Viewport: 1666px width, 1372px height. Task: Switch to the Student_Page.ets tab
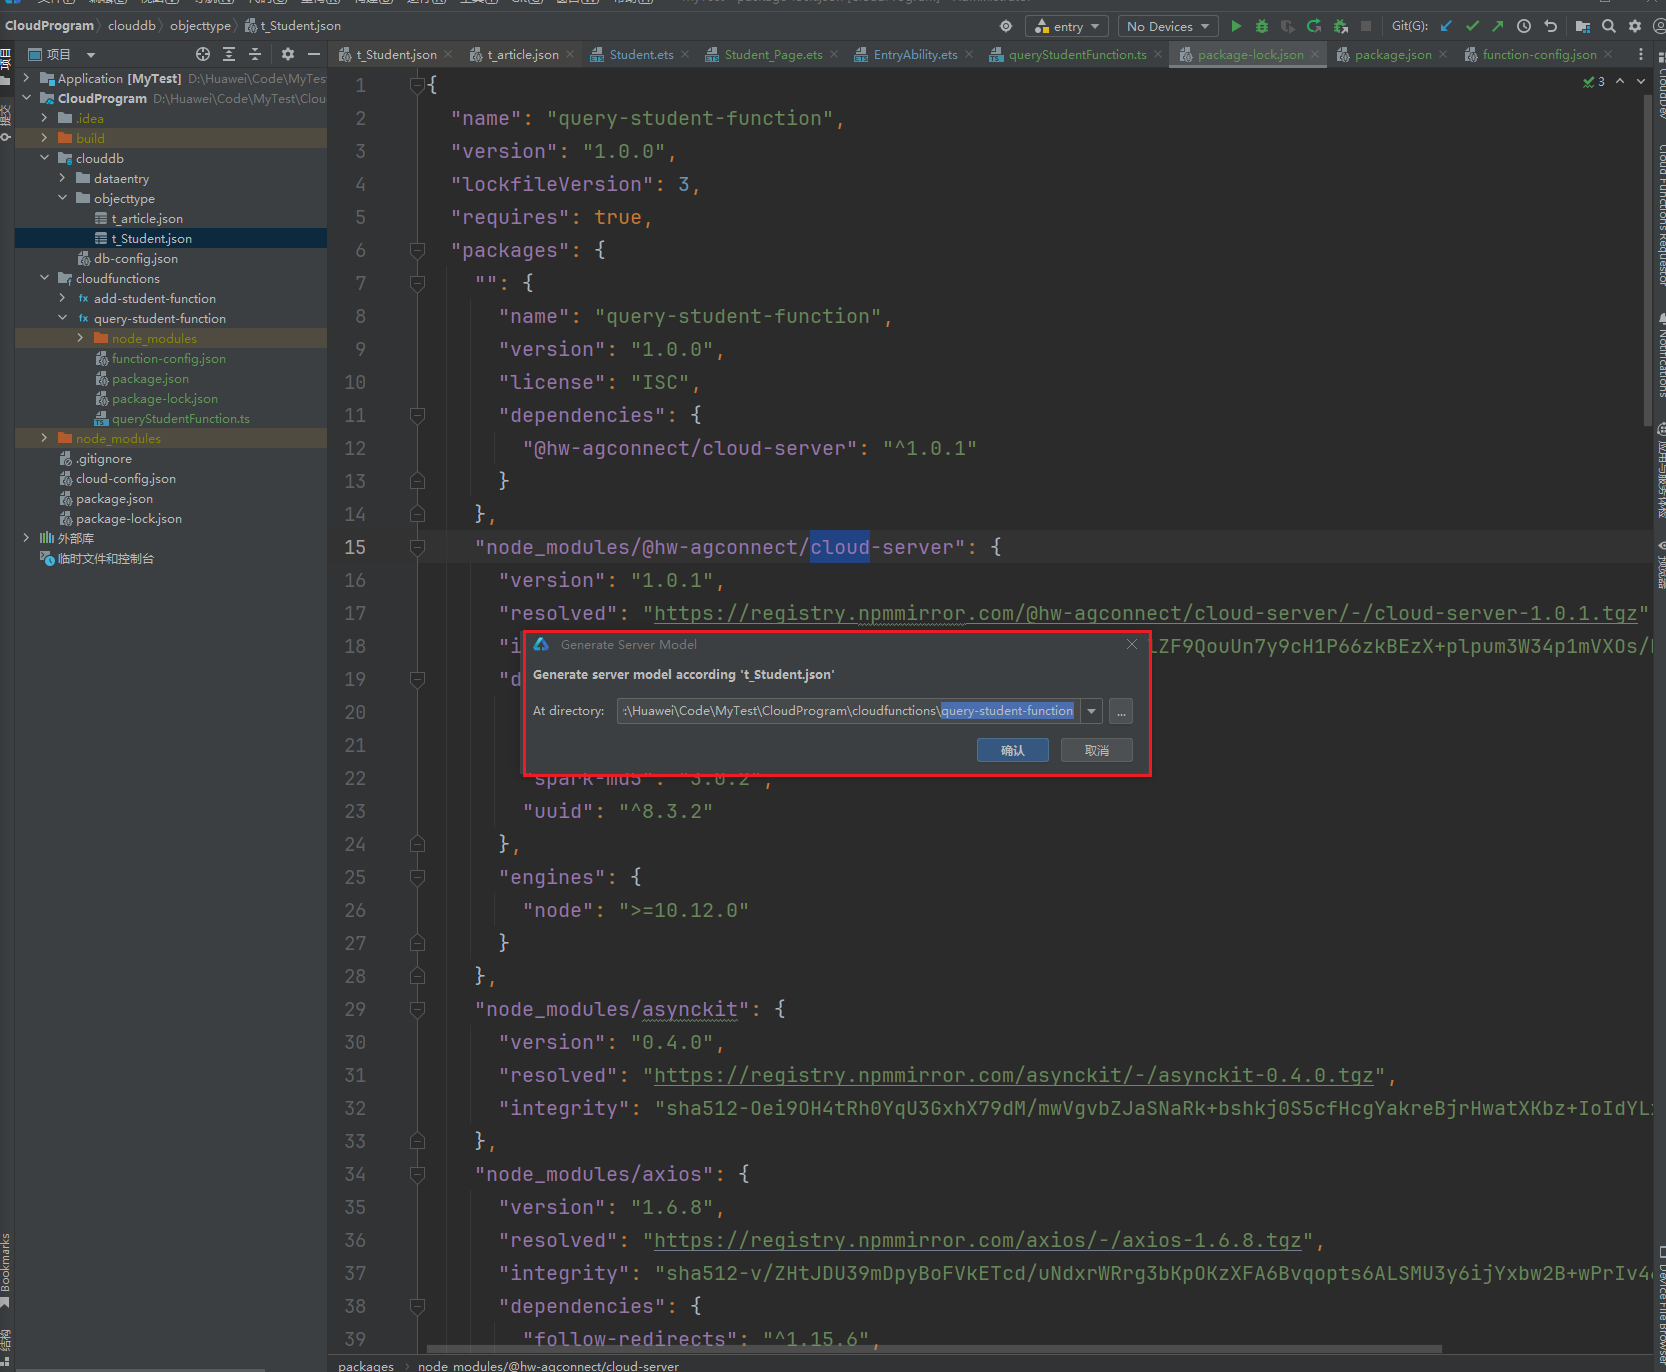coord(772,54)
